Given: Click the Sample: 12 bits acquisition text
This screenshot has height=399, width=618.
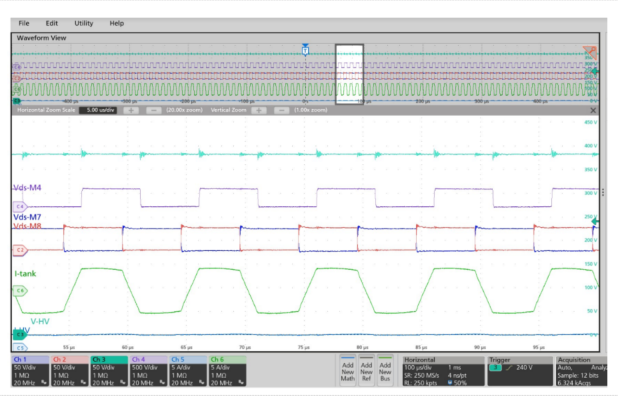Looking at the screenshot, I should pyautogui.click(x=579, y=375).
